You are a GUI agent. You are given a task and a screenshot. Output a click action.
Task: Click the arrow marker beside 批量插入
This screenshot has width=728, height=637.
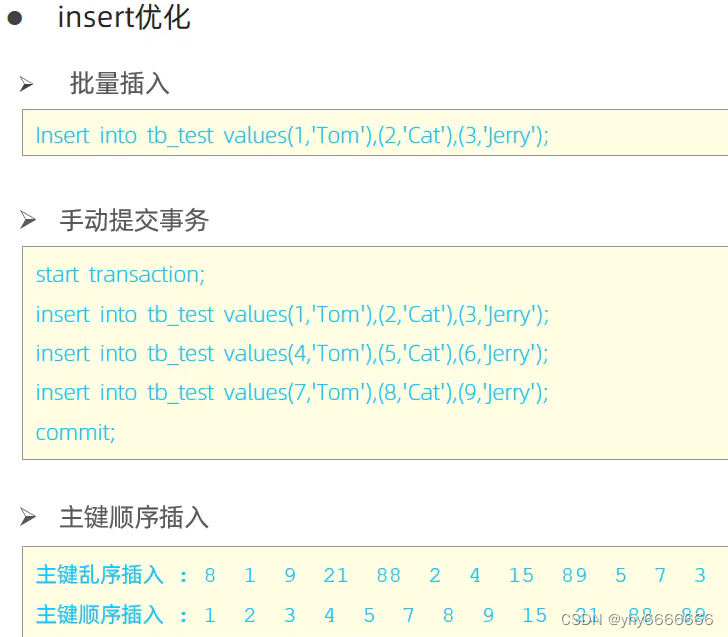[x=26, y=84]
